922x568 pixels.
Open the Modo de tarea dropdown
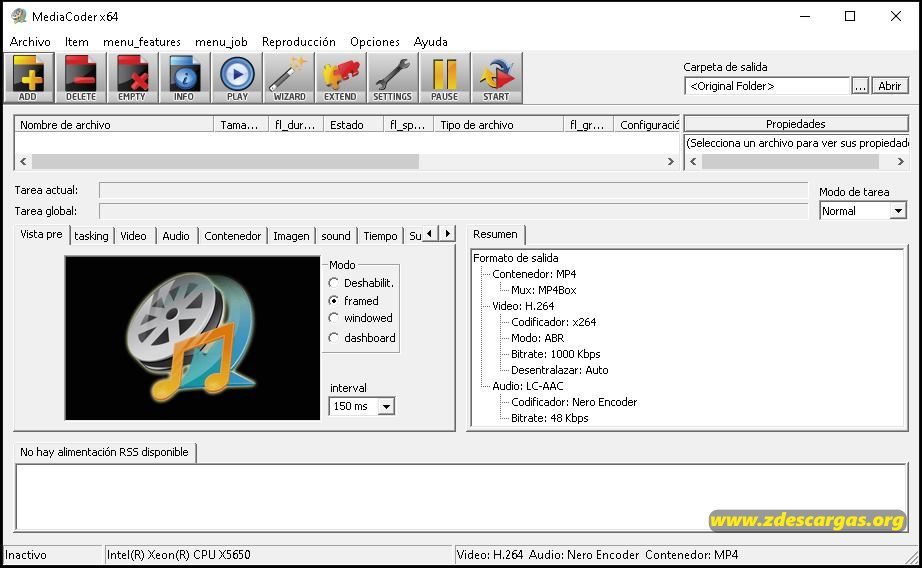click(898, 211)
